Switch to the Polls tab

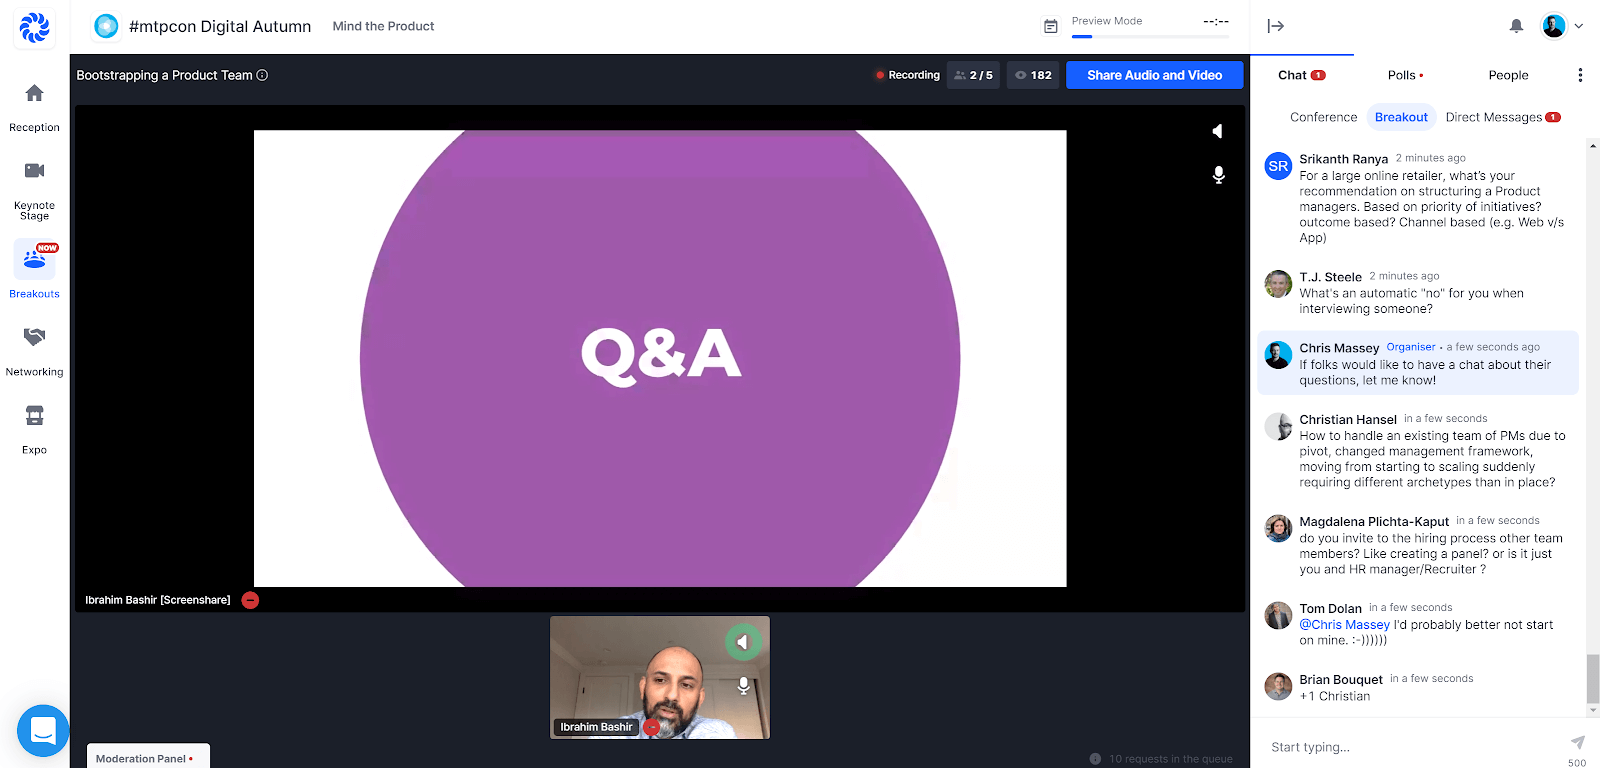pyautogui.click(x=1404, y=75)
